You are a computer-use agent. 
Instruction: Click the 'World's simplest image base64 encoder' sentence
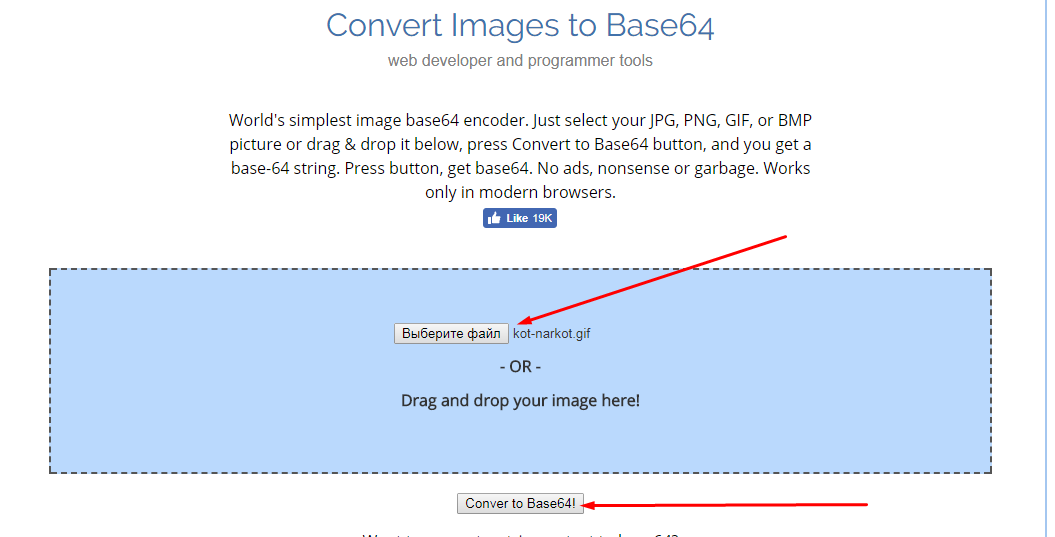[x=378, y=121]
